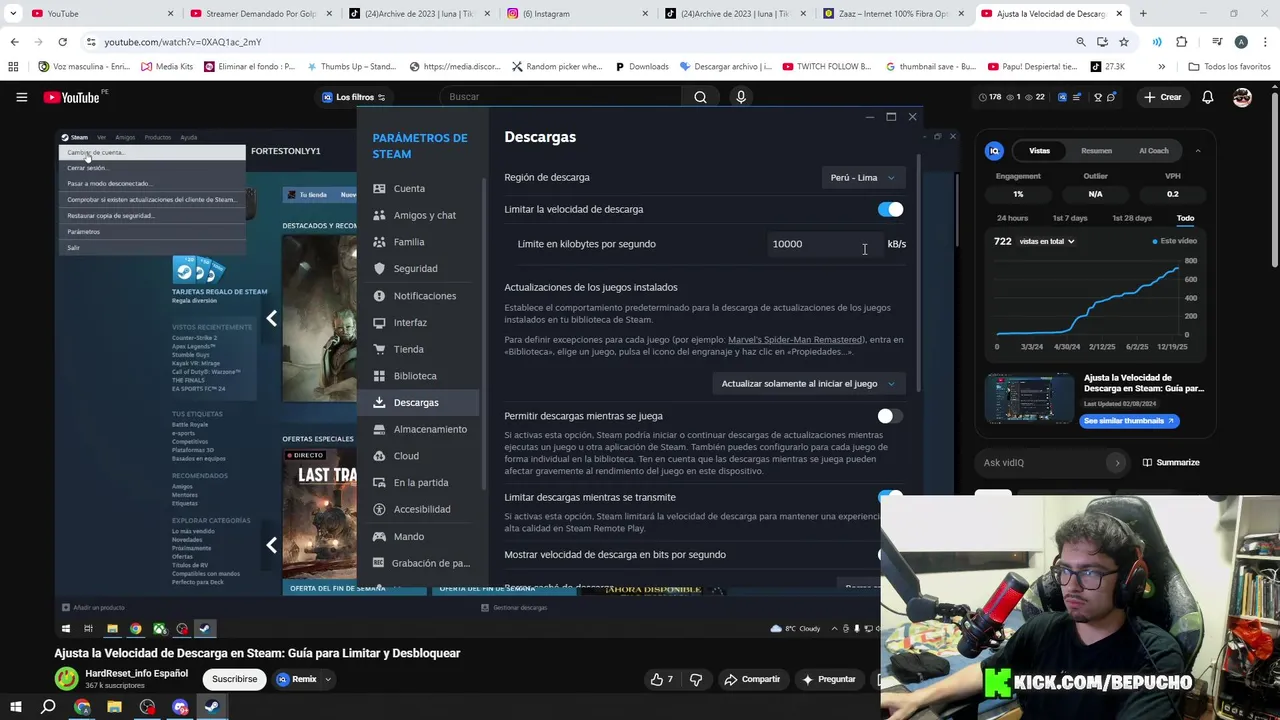
Task: Open YouTube notifications bell
Action: (1208, 97)
